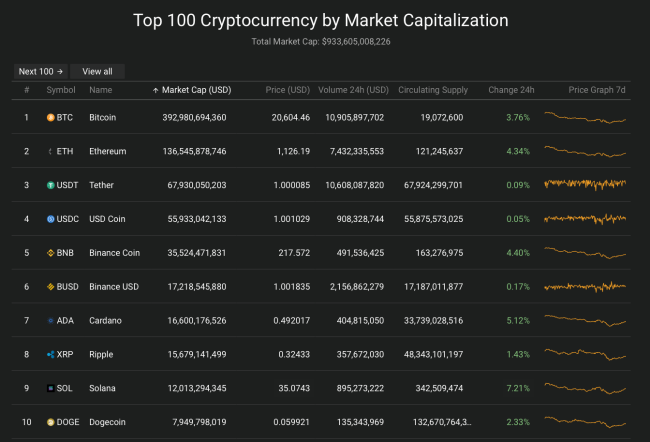This screenshot has height=442, width=650.
Task: Click the Dogecoin DOGE icon
Action: [51, 422]
